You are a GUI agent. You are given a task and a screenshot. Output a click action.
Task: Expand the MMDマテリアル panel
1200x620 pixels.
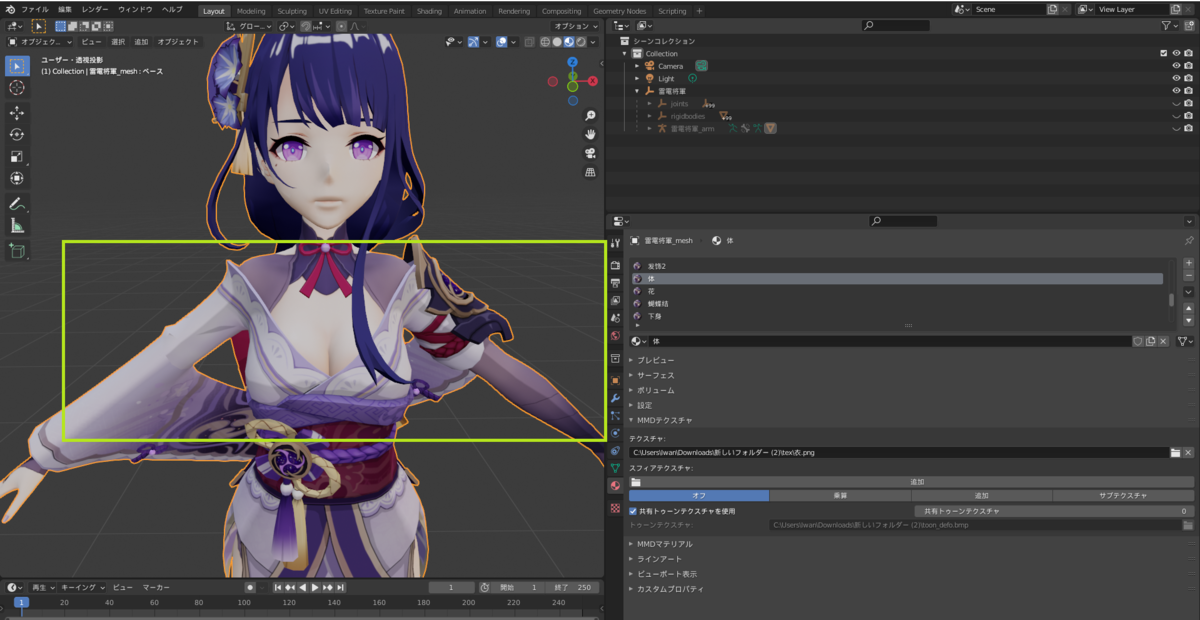660,544
